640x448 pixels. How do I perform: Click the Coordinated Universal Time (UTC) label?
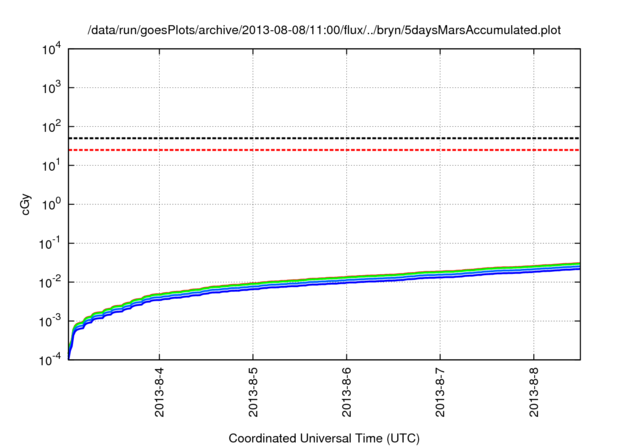coord(324,438)
